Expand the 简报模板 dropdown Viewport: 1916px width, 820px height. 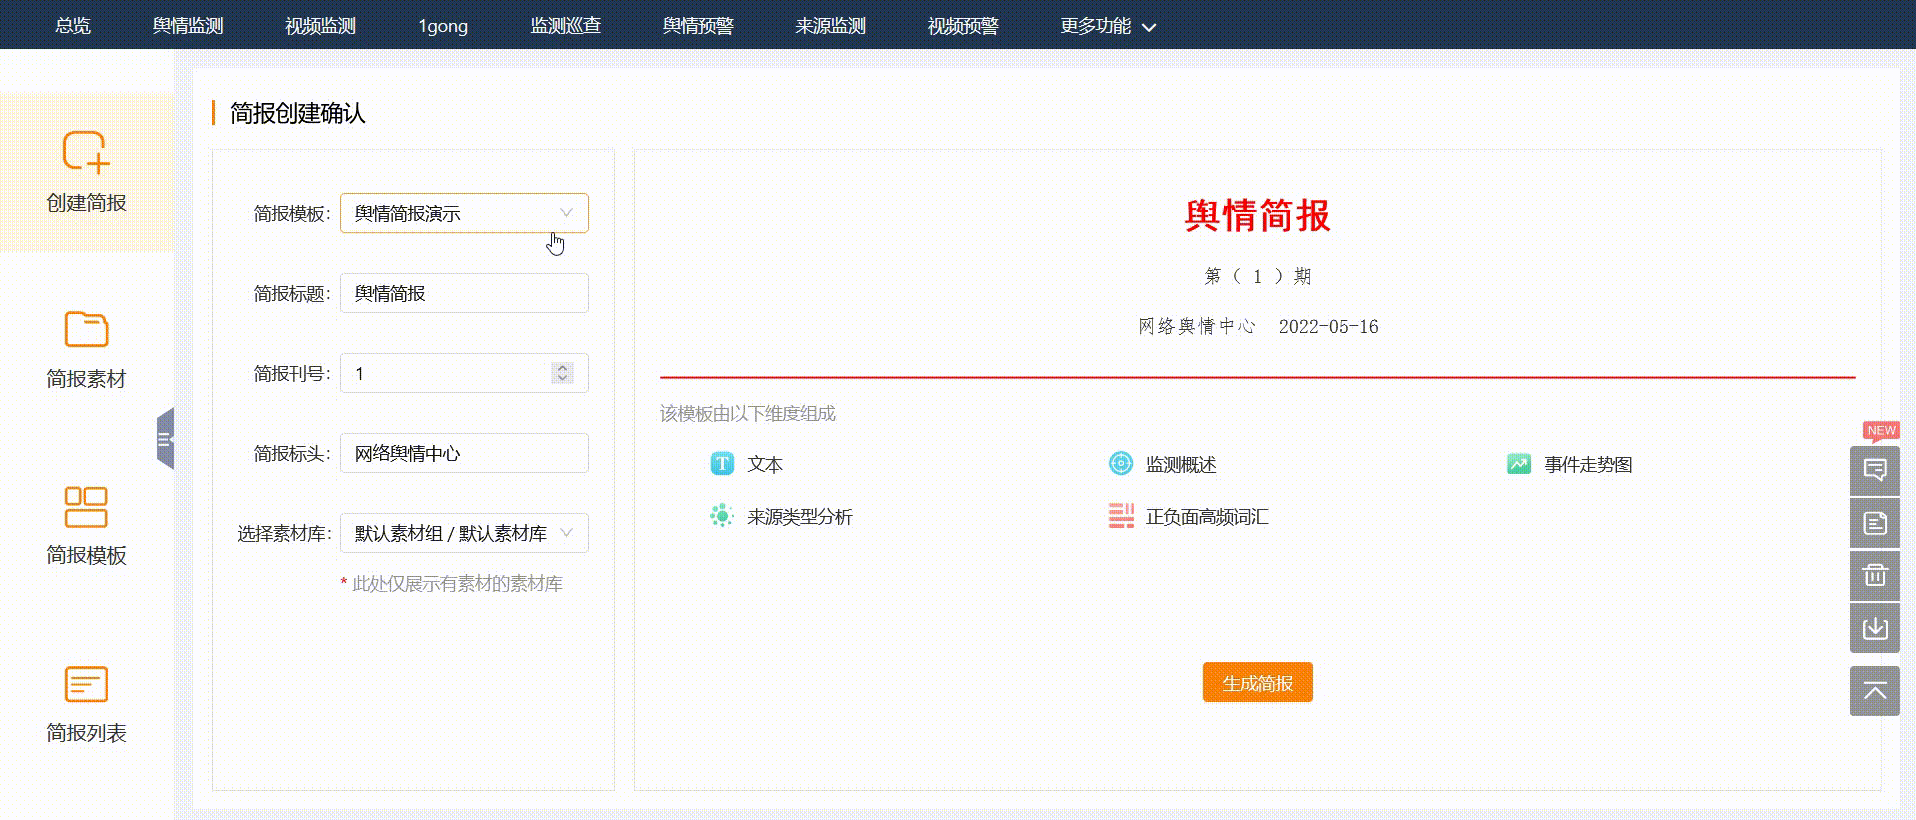point(464,213)
